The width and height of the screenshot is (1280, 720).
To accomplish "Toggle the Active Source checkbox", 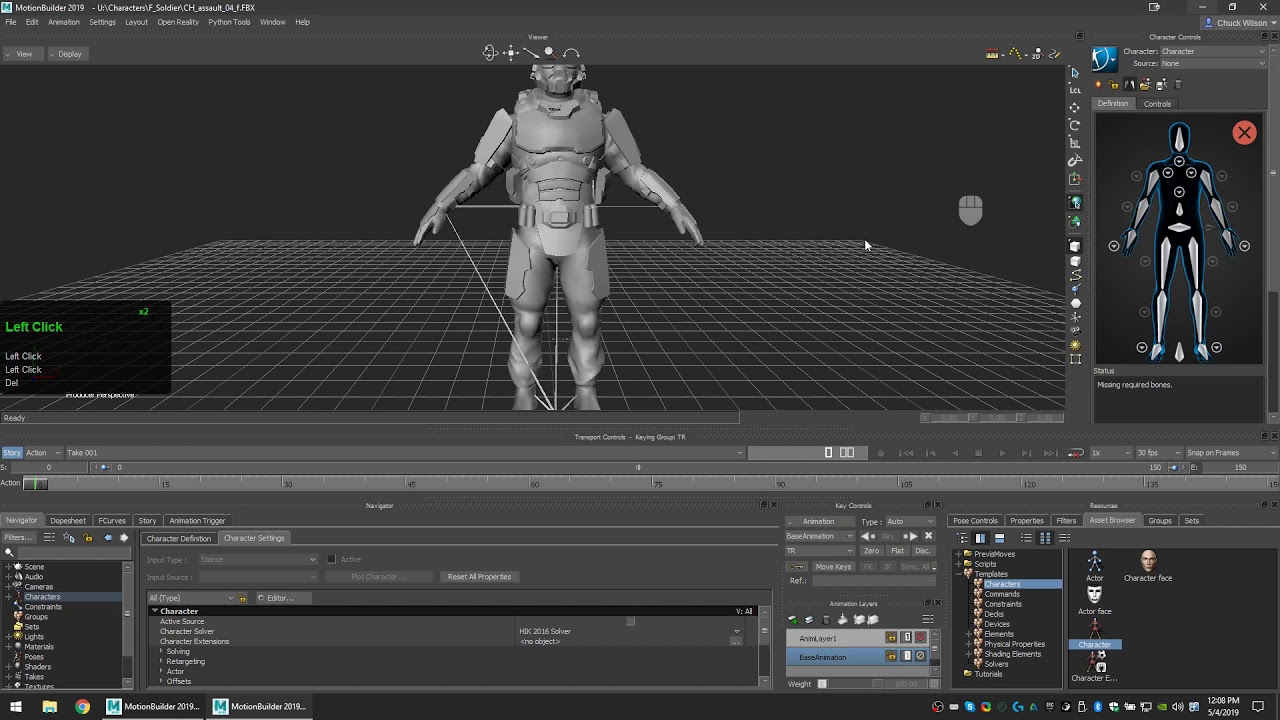I will (x=630, y=621).
